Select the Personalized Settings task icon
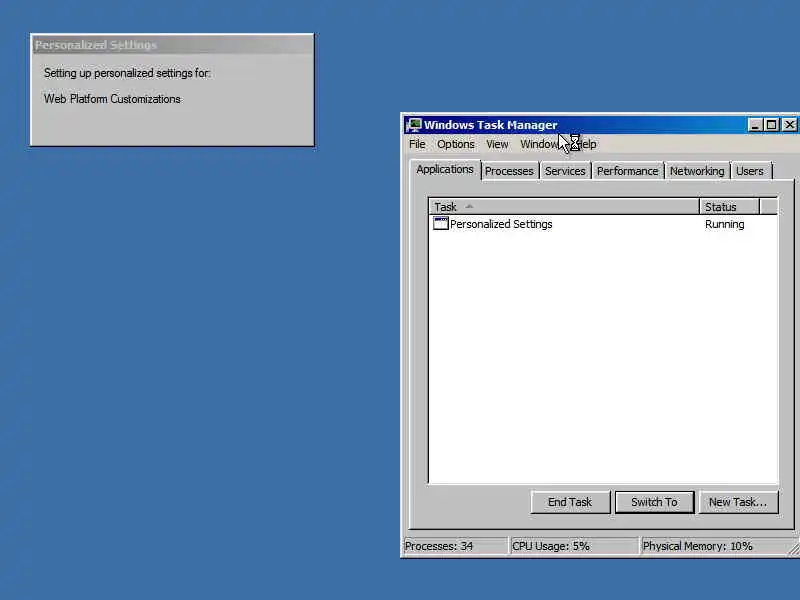The height and width of the screenshot is (600, 800). (x=440, y=223)
